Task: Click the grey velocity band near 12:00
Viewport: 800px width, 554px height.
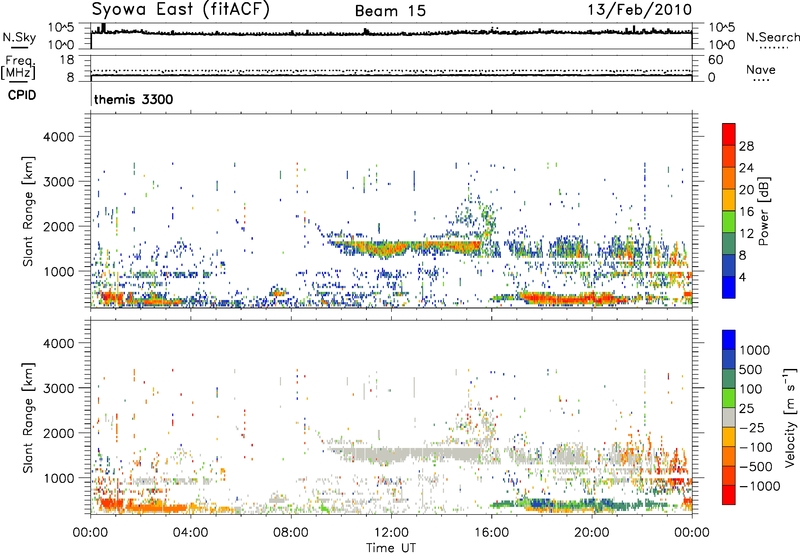Action: [403, 454]
